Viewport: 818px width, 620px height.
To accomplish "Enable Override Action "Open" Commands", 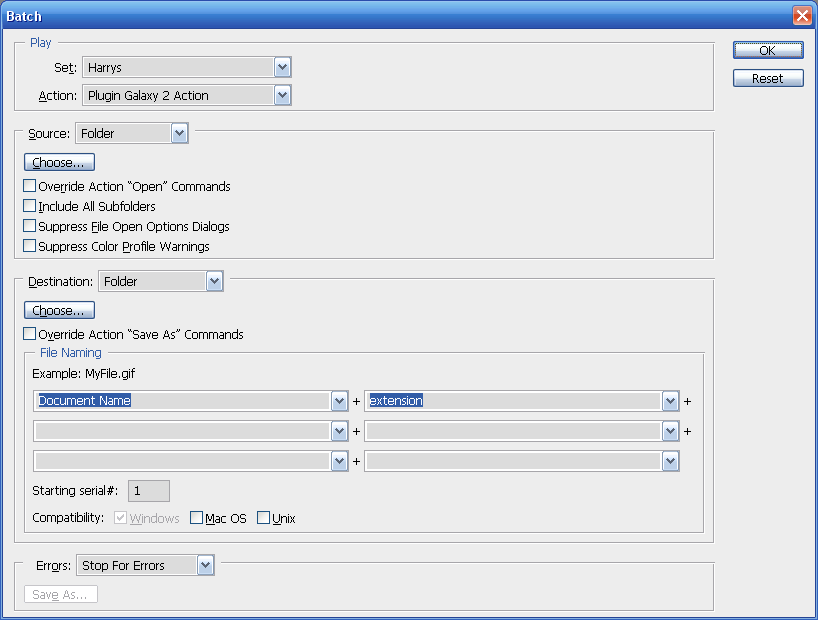I will tap(30, 186).
